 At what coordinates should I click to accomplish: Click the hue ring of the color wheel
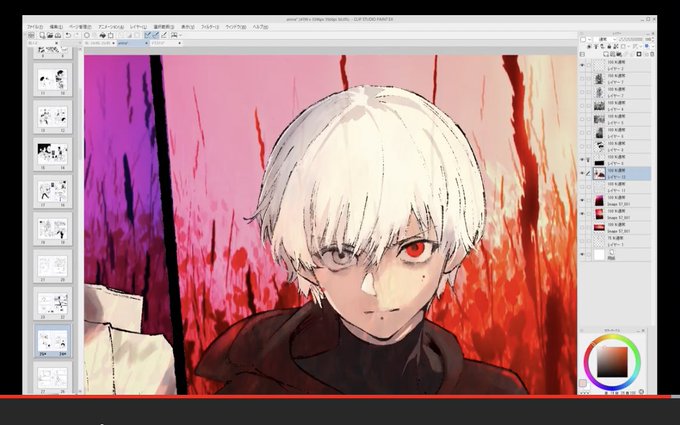pyautogui.click(x=612, y=337)
